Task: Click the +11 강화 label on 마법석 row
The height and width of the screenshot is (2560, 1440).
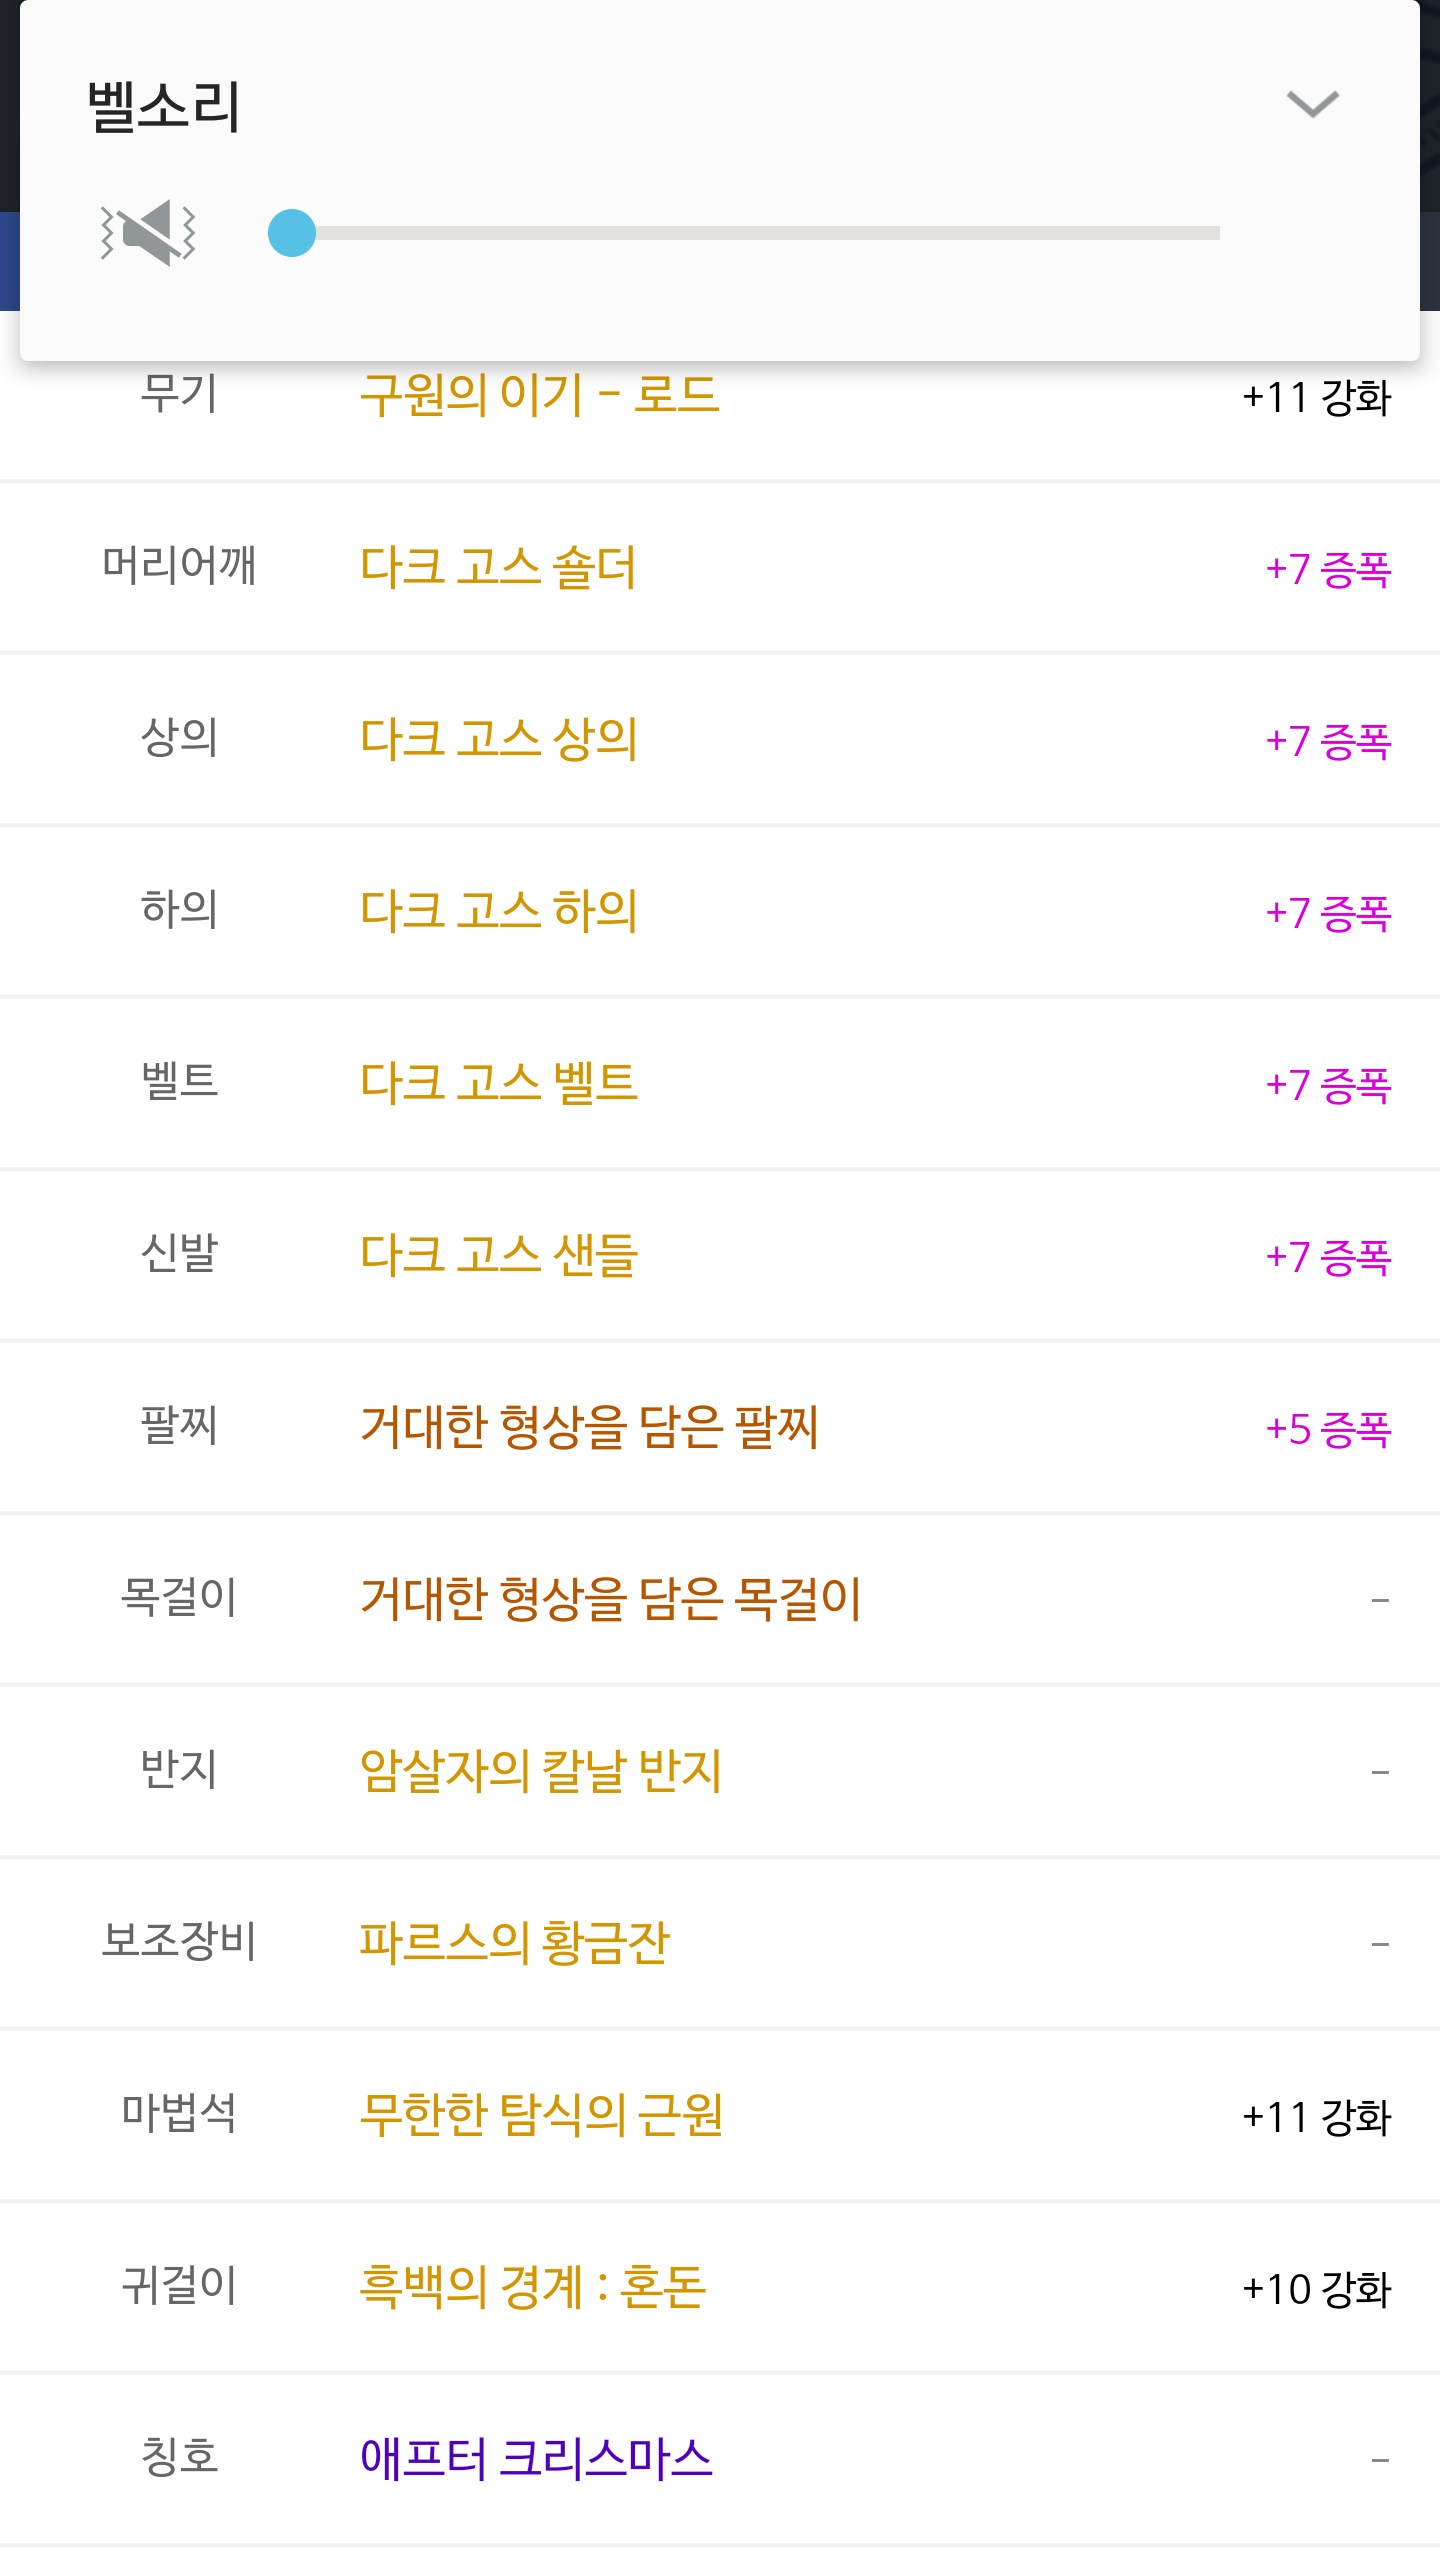Action: [1316, 2117]
